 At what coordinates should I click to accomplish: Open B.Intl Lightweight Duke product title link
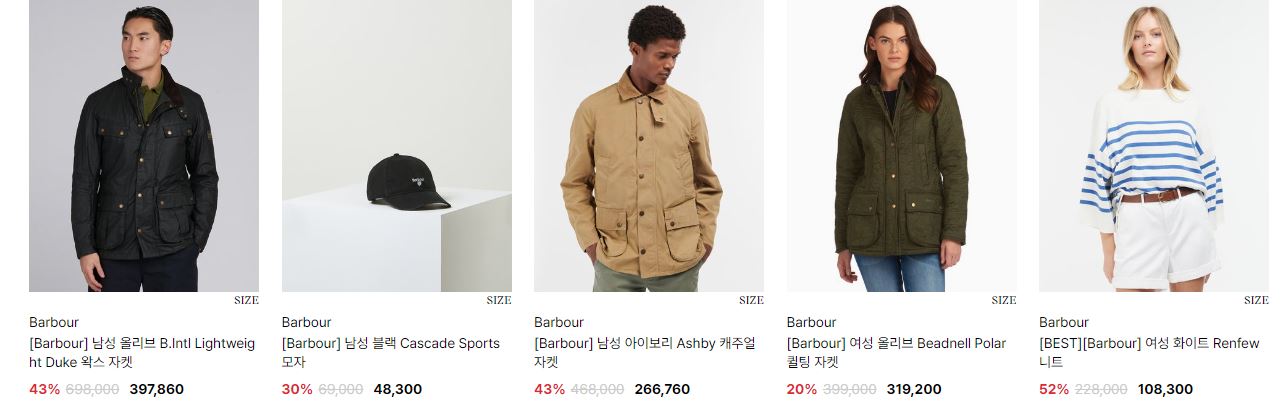142,353
